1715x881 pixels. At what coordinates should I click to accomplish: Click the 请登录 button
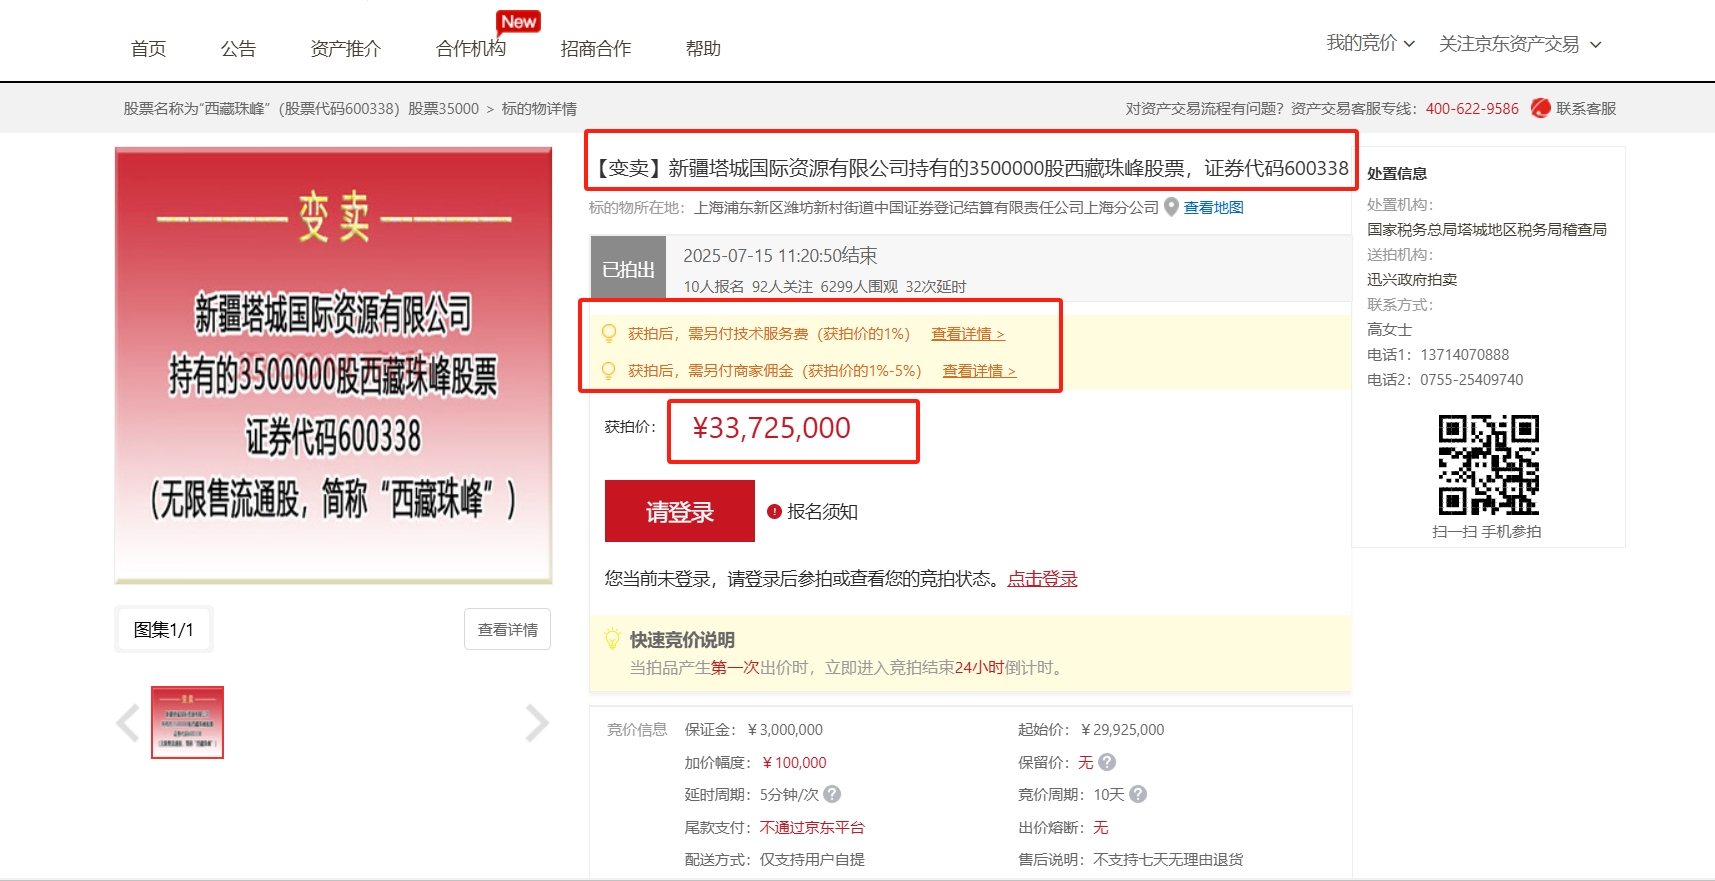click(680, 511)
